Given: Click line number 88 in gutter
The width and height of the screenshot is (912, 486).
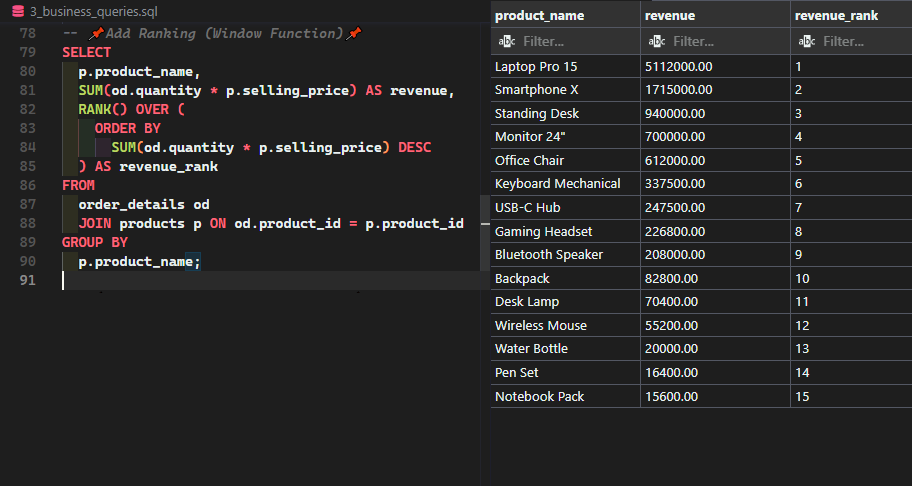Looking at the screenshot, I should (27, 223).
